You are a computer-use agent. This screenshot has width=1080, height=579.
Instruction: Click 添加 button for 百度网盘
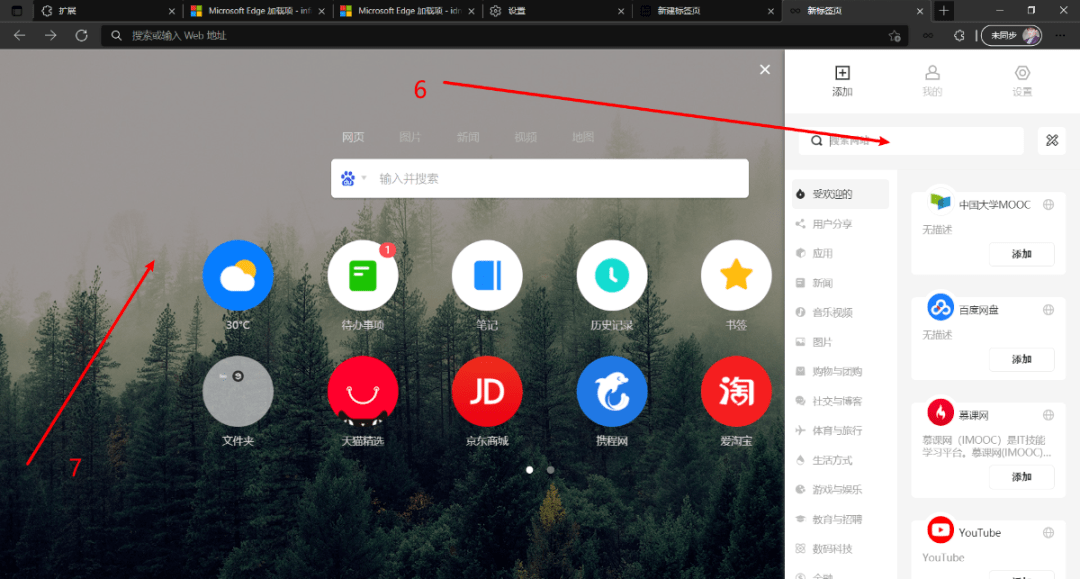pos(1021,359)
